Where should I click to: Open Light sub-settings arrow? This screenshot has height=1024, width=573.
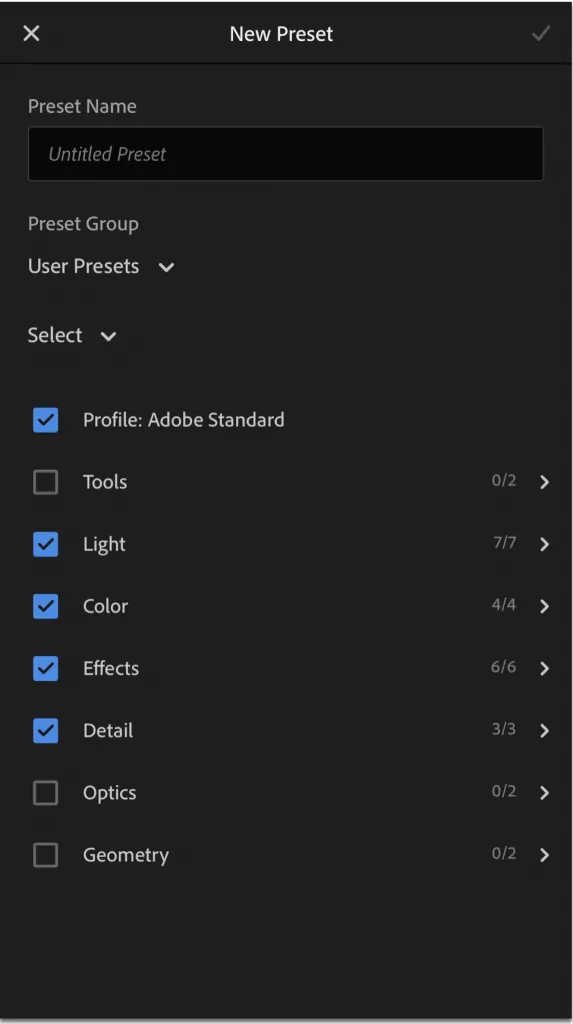(544, 544)
